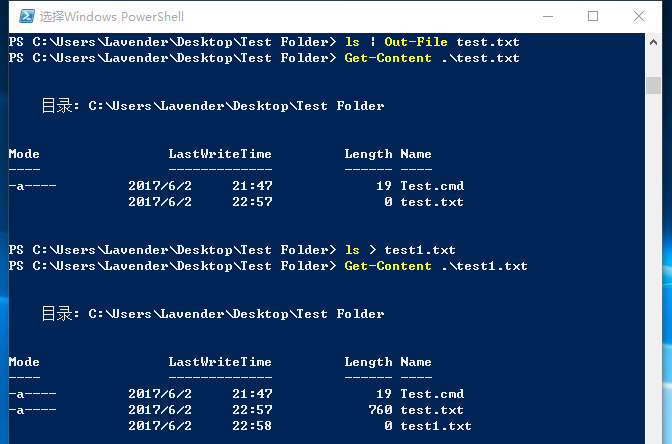Click the upper 目录 directory path line
This screenshot has width=672, height=444.
click(x=212, y=106)
